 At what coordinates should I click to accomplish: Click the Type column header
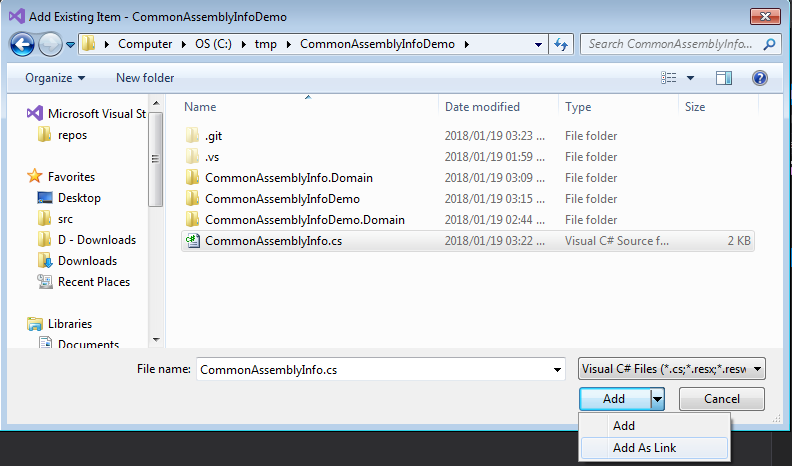click(578, 107)
